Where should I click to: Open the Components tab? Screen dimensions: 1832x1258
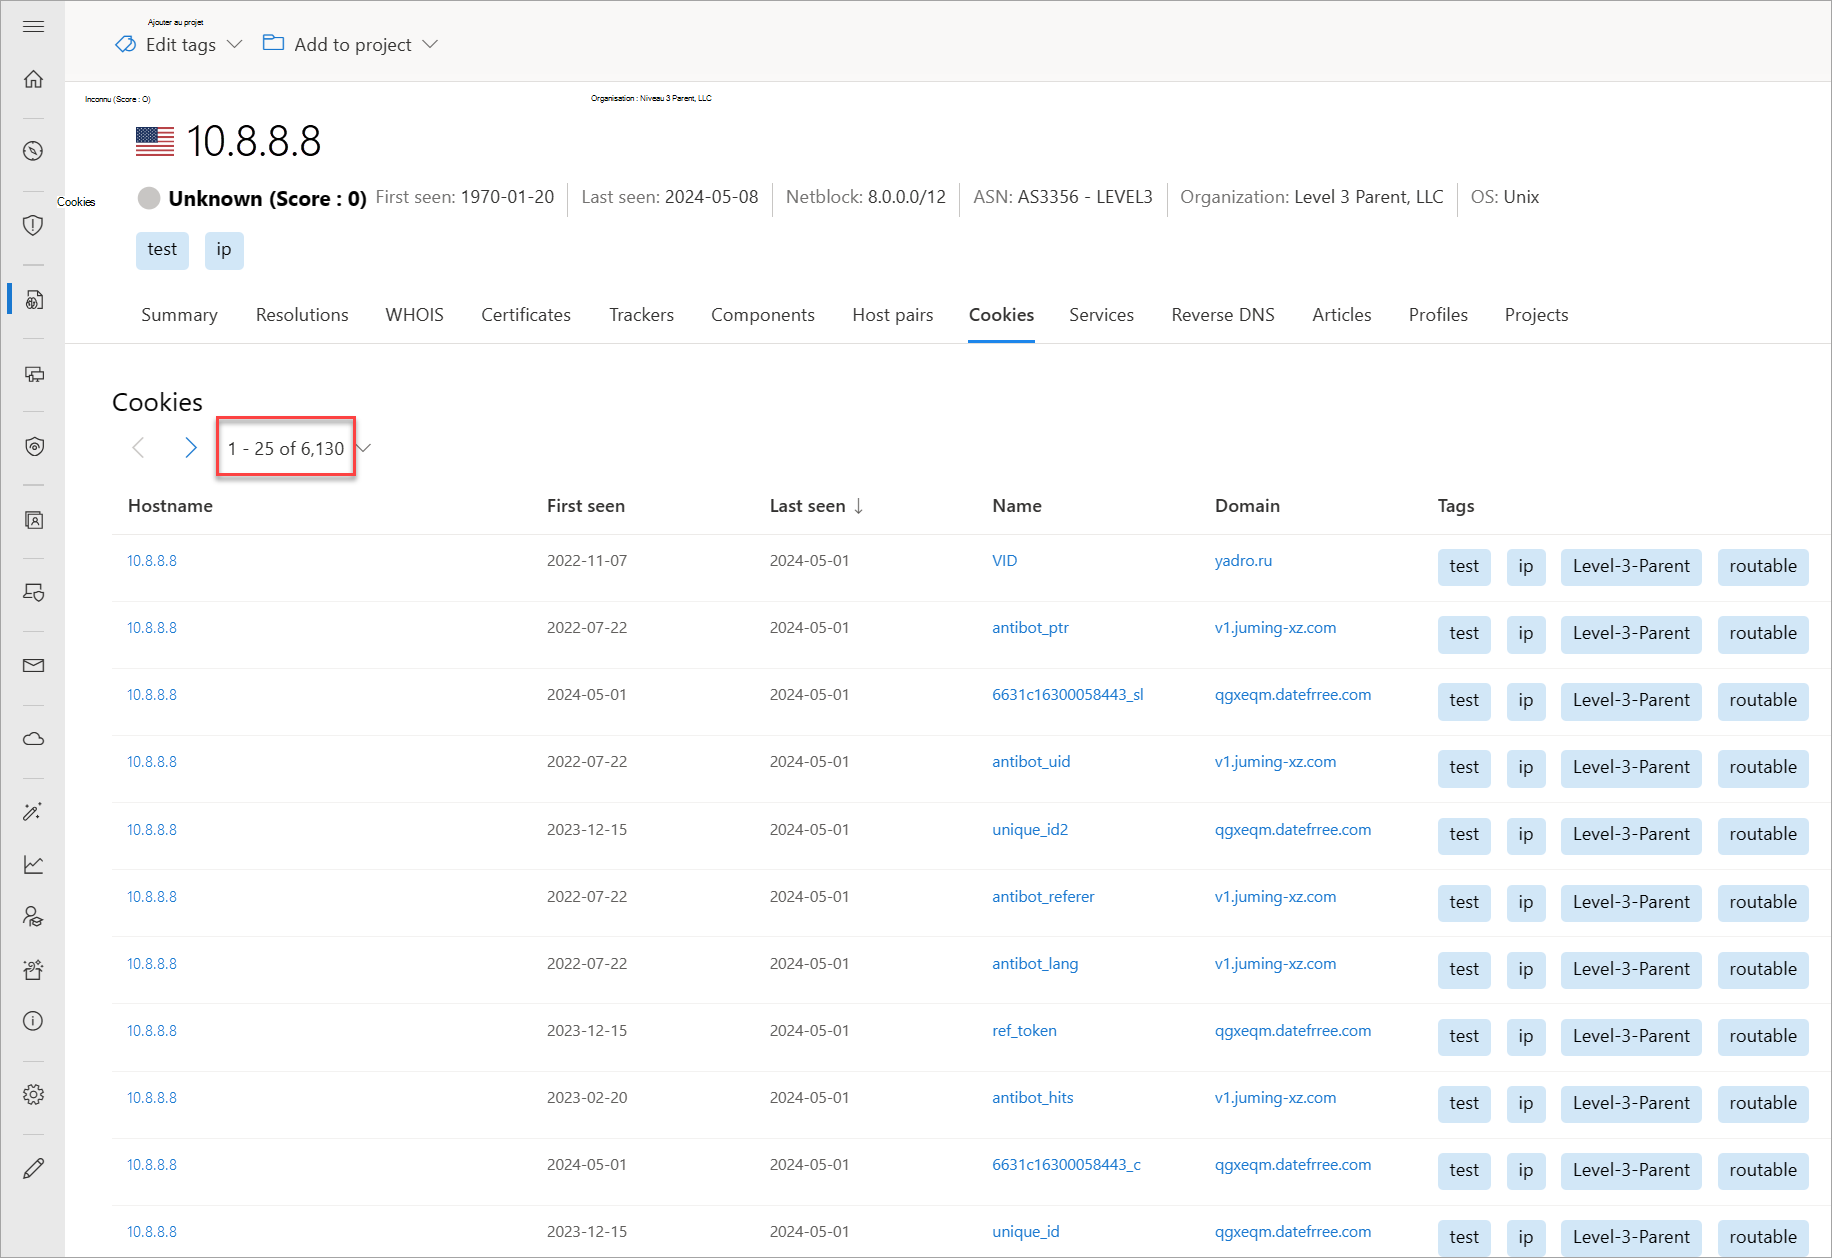(x=763, y=315)
